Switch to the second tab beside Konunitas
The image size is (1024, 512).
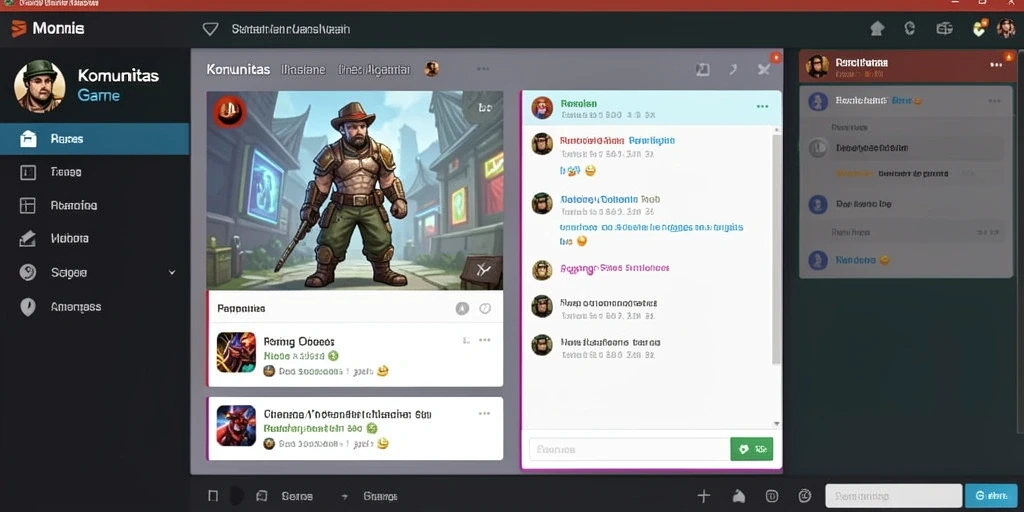pos(303,69)
